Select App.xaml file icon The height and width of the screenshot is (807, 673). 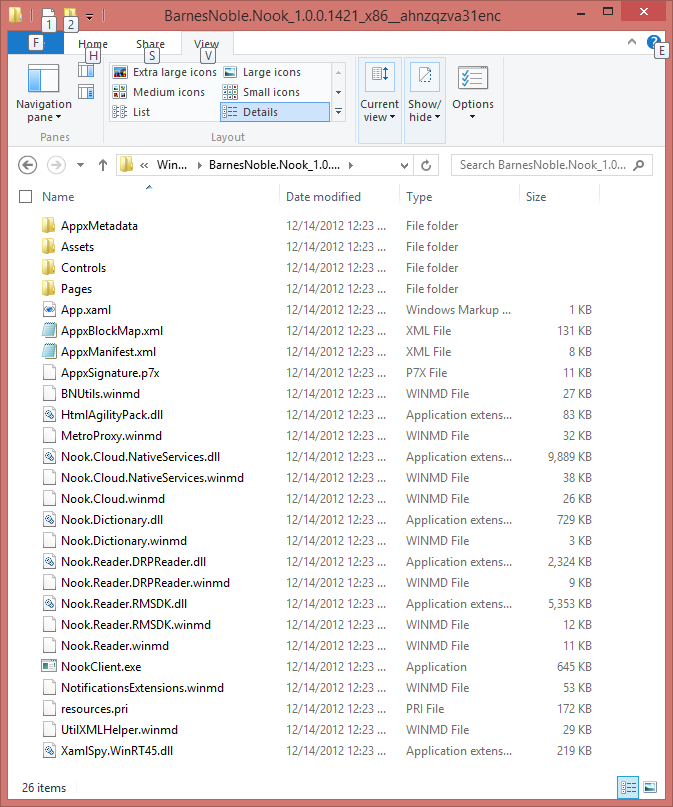tap(49, 309)
